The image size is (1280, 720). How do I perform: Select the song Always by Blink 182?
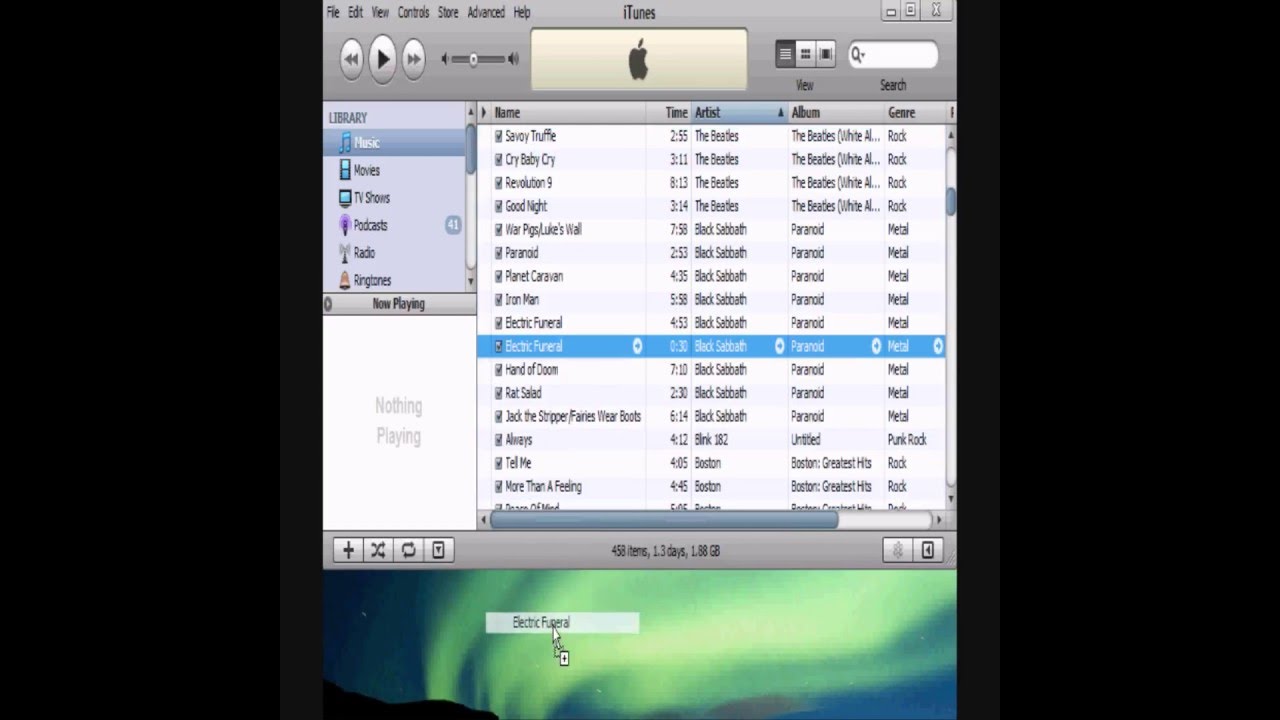[711, 440]
